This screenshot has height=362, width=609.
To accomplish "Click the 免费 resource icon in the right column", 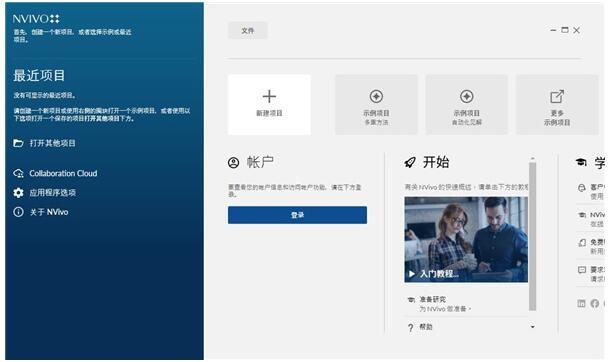I will pyautogui.click(x=582, y=243).
